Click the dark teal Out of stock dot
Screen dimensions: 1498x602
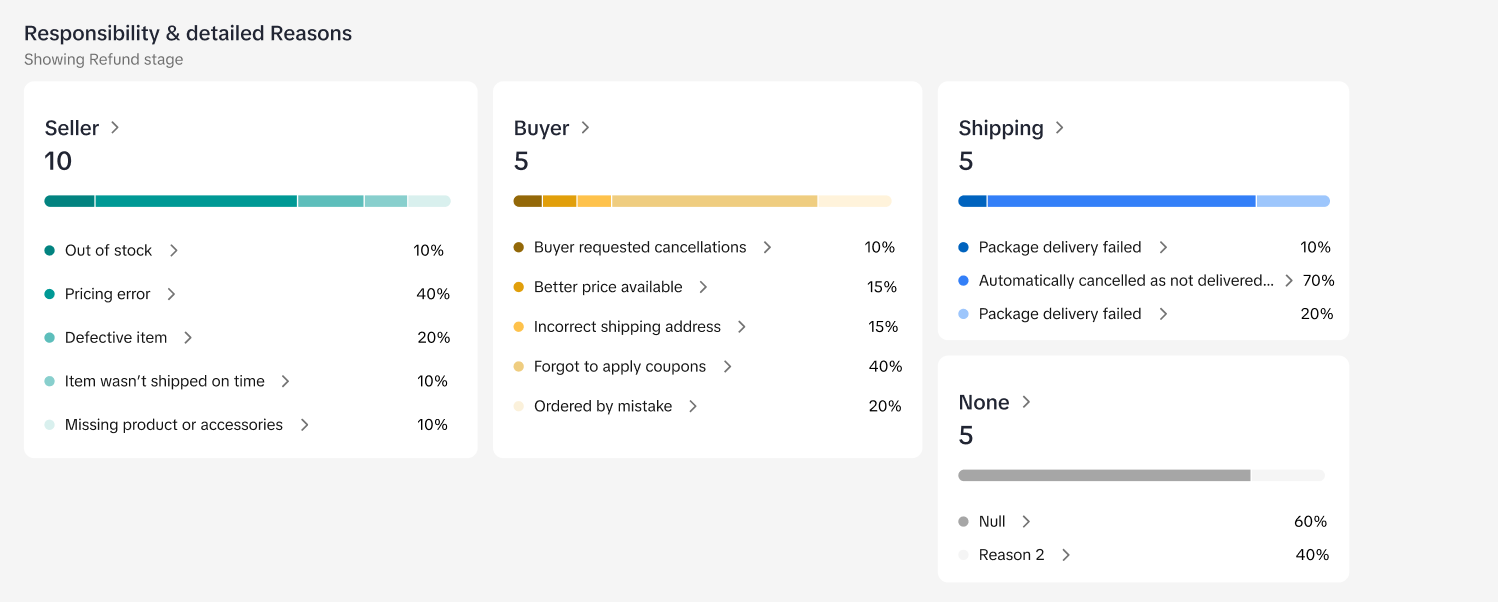pos(50,251)
